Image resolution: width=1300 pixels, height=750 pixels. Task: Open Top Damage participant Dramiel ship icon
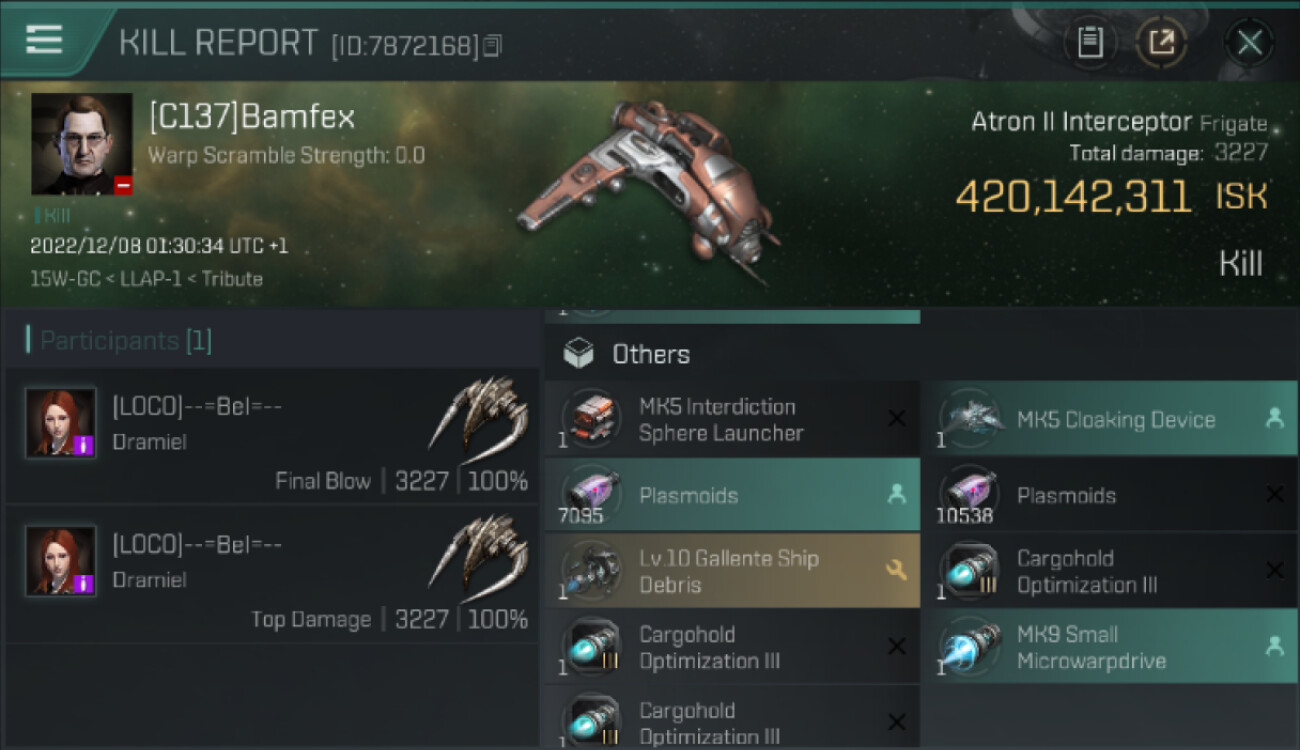pyautogui.click(x=480, y=551)
